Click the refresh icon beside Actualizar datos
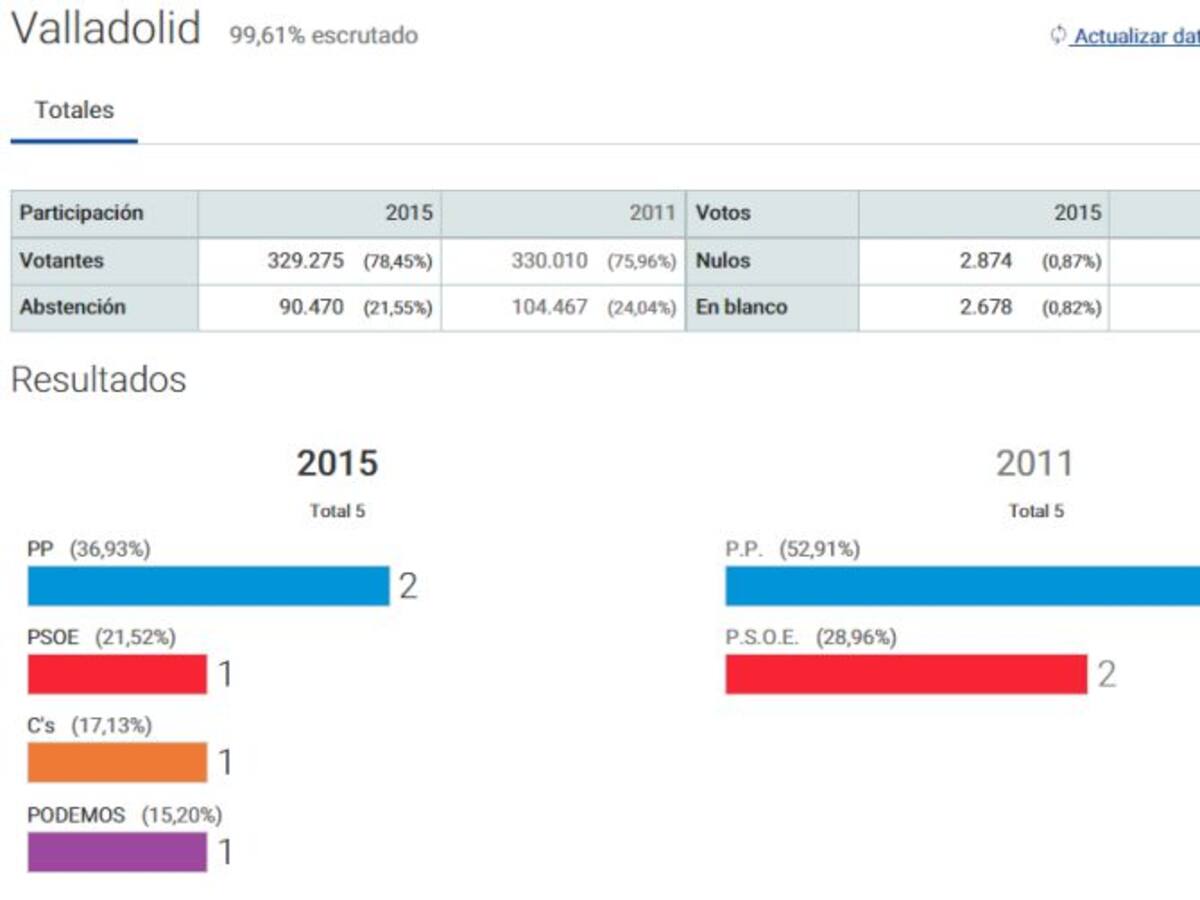 click(1058, 36)
